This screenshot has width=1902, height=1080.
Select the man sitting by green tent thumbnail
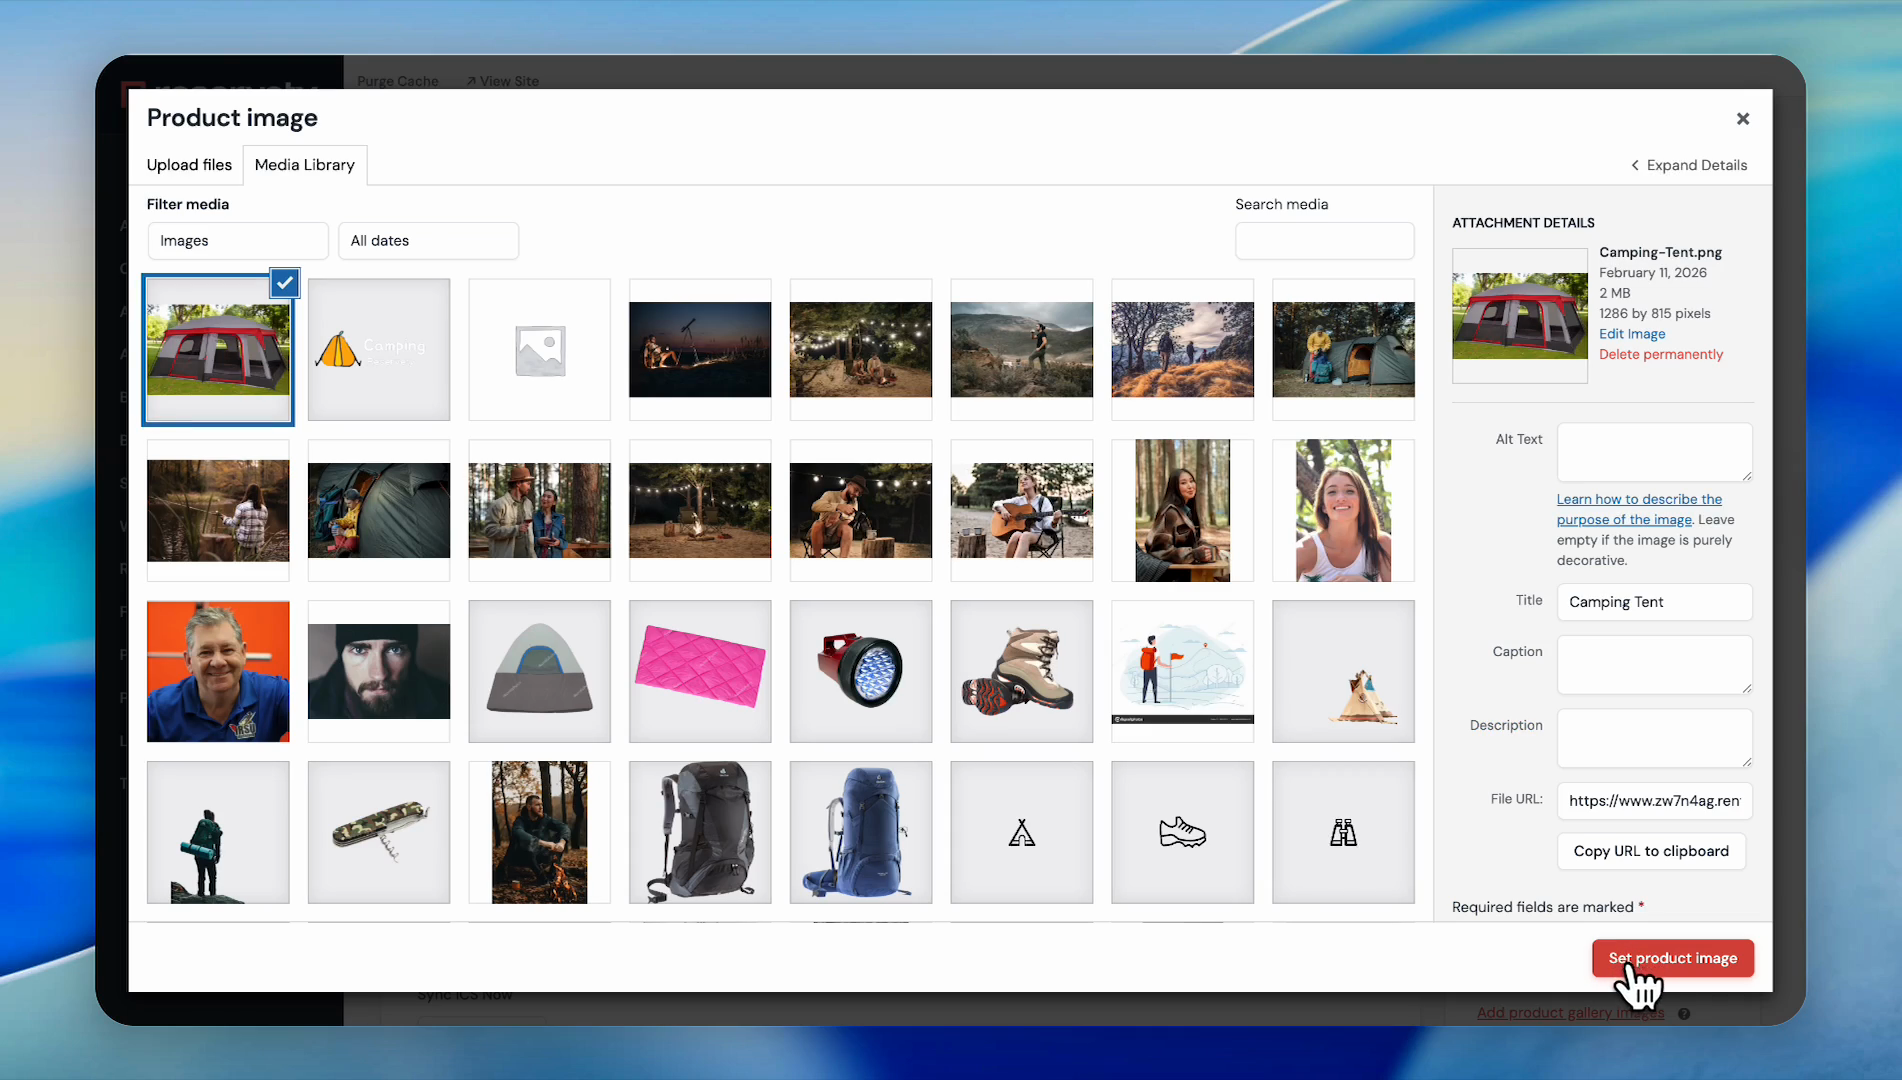click(x=1343, y=350)
